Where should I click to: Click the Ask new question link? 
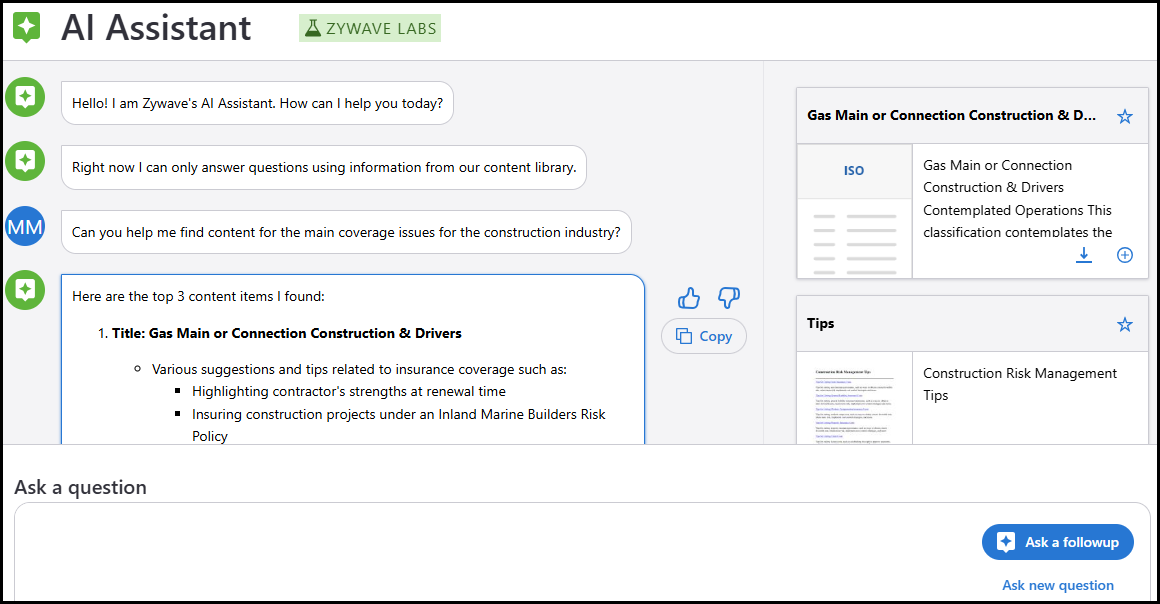click(x=1057, y=585)
